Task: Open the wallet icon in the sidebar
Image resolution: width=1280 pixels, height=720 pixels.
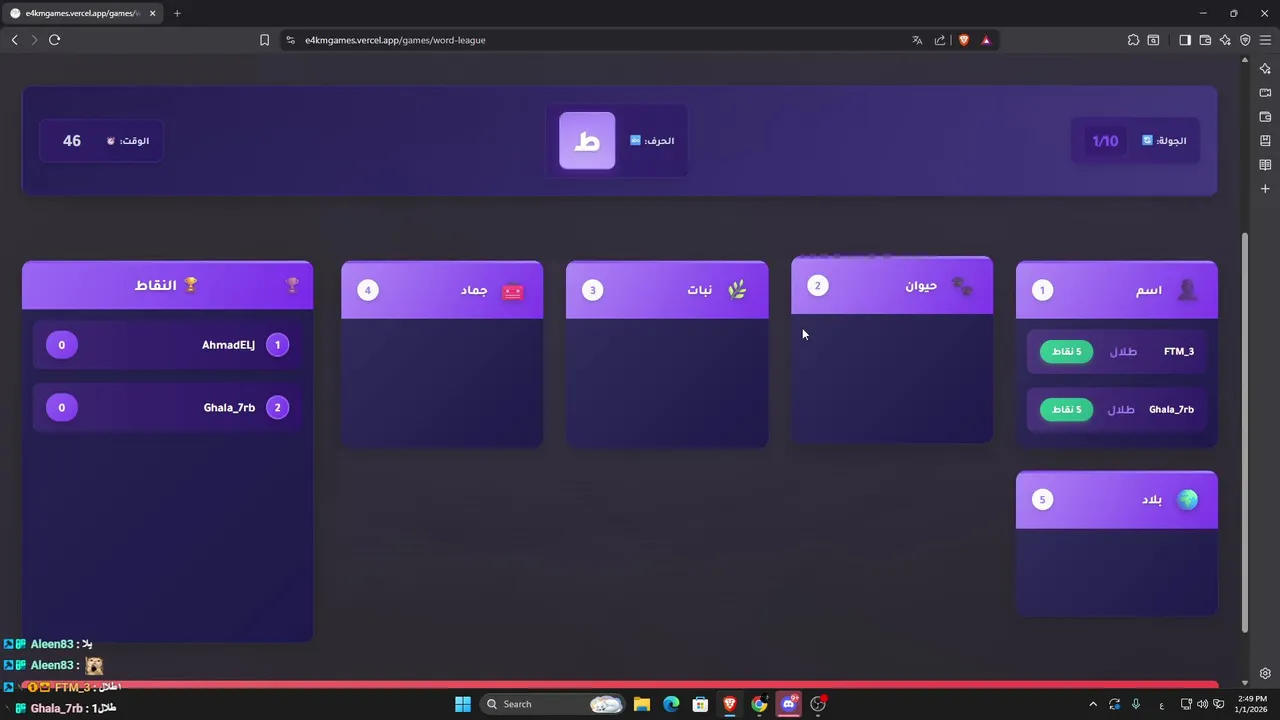Action: pos(1265,117)
